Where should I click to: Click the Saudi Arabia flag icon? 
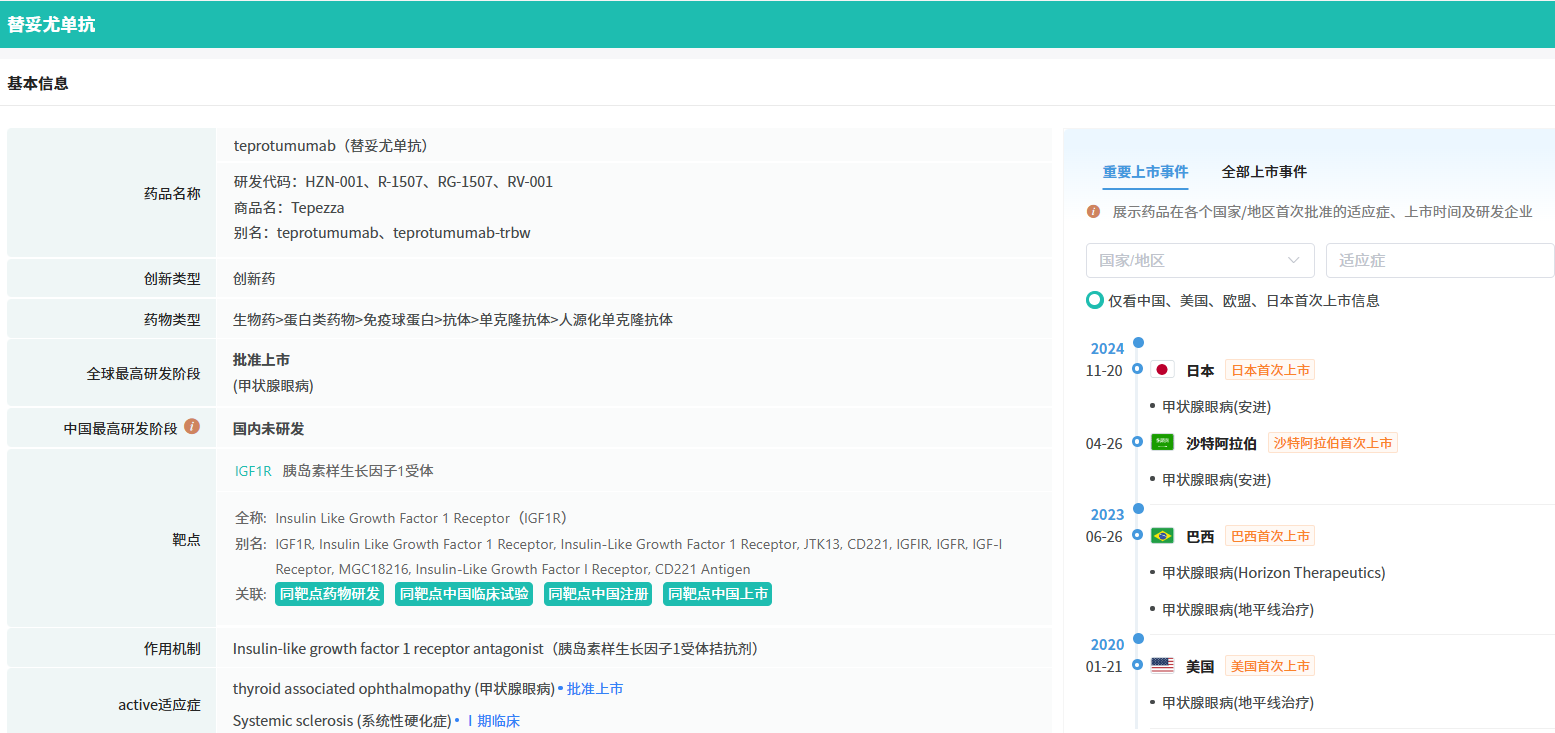tap(1161, 443)
